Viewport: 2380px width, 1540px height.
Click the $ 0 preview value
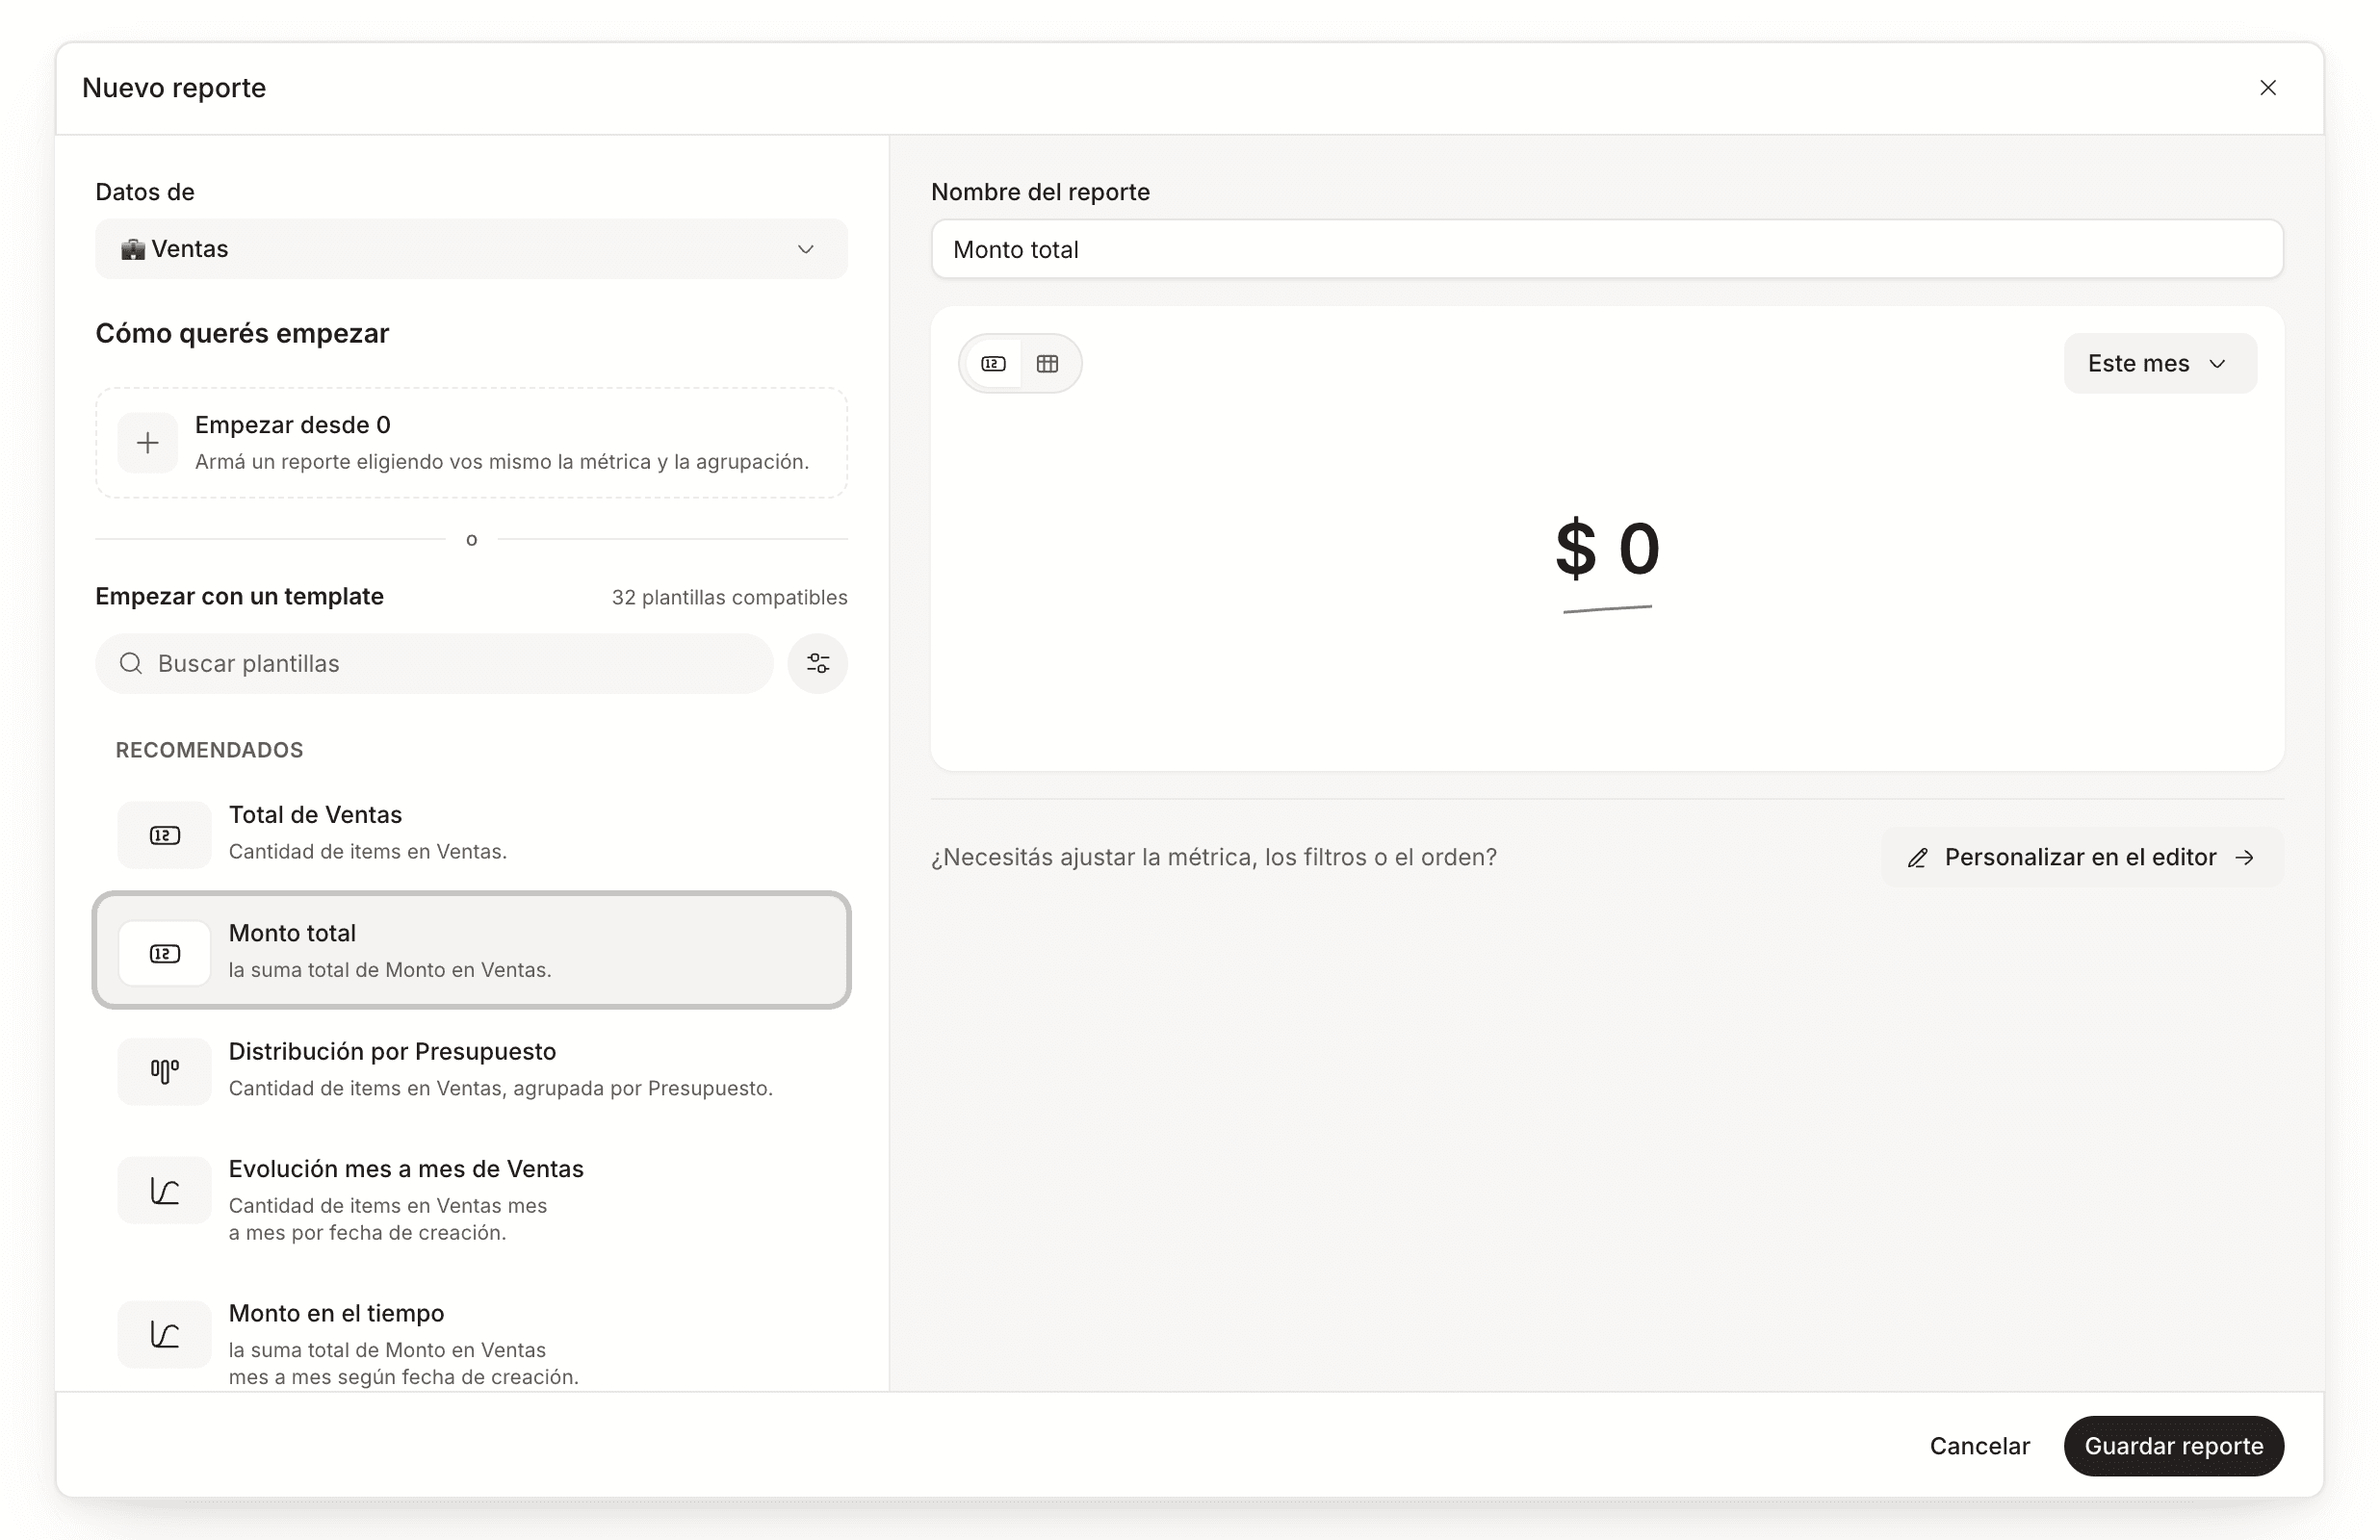click(1607, 548)
